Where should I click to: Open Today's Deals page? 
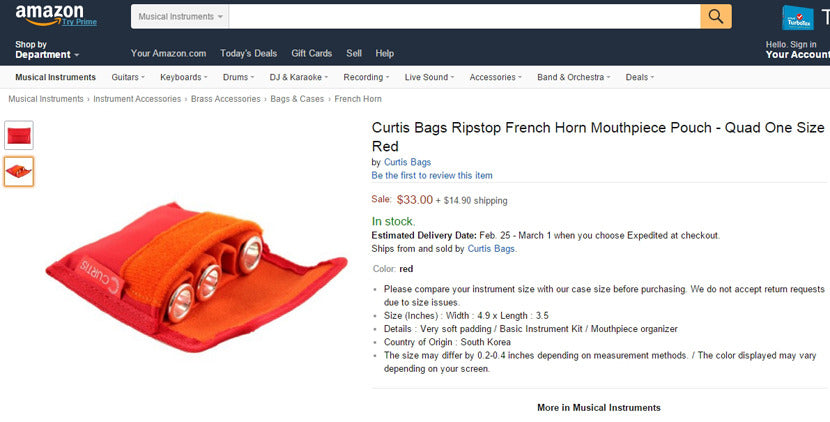coord(249,53)
